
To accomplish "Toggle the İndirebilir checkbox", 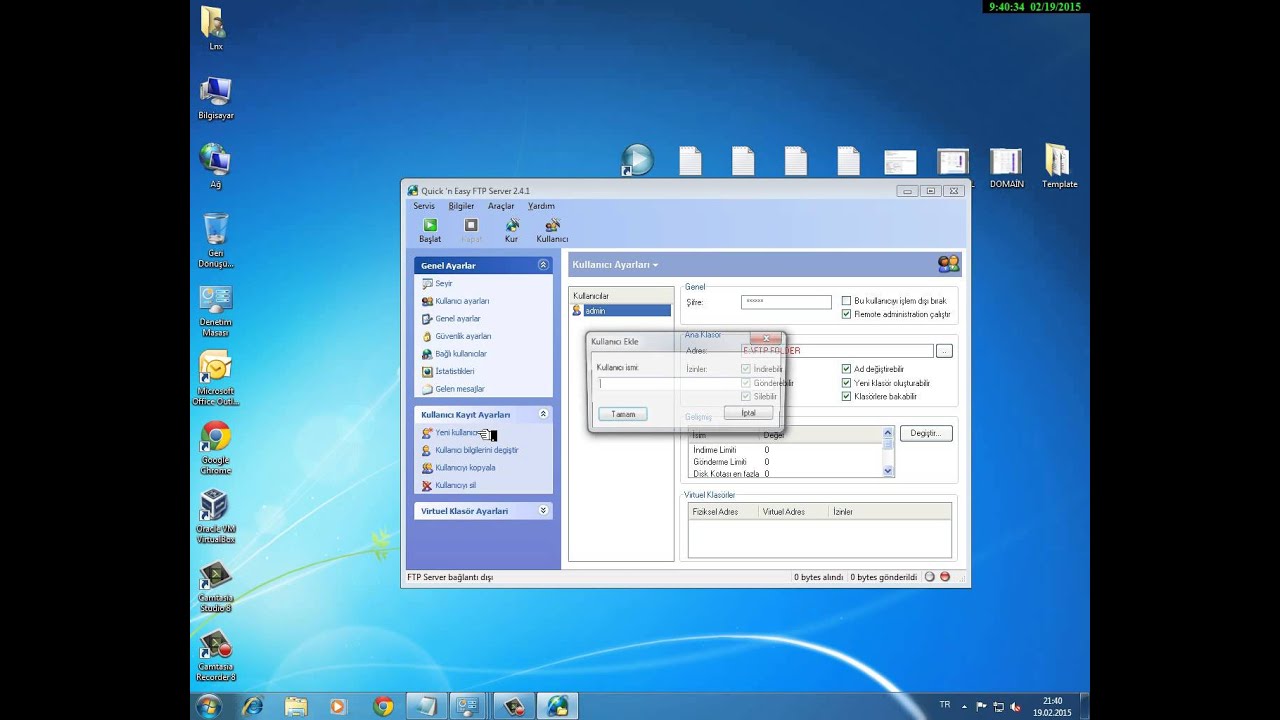I will click(746, 369).
